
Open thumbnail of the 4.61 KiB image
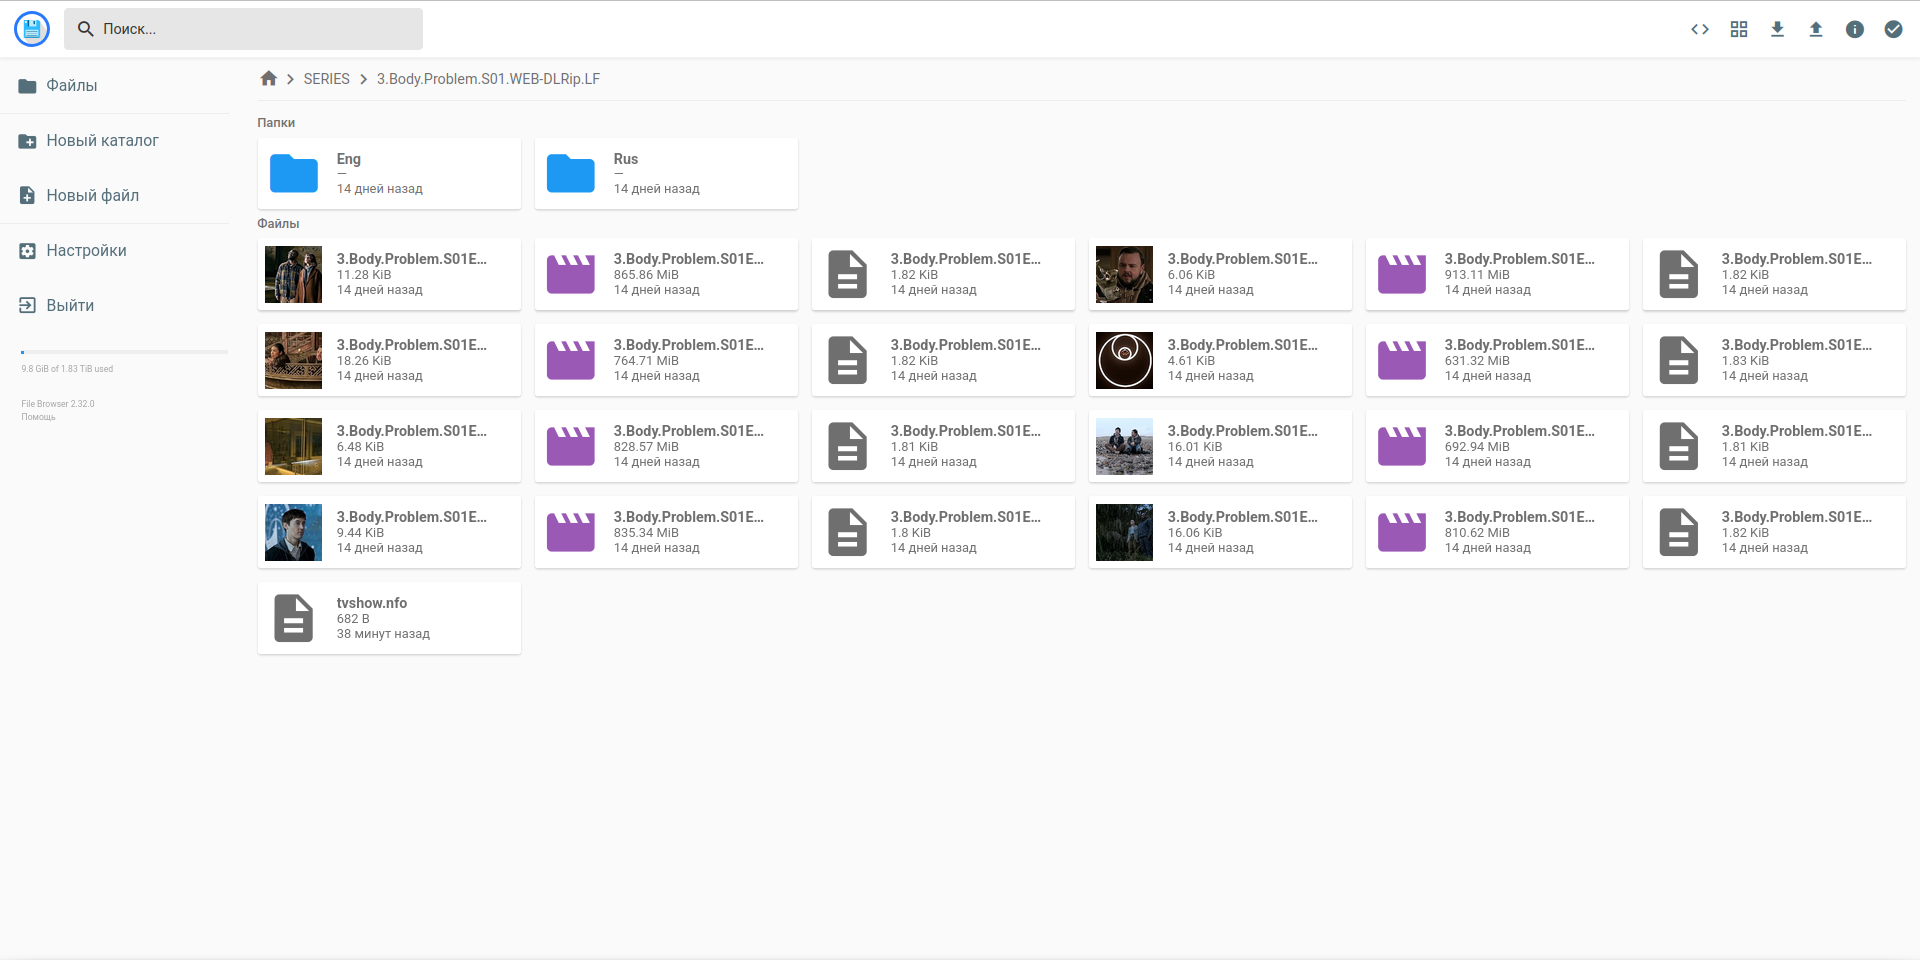[1124, 360]
